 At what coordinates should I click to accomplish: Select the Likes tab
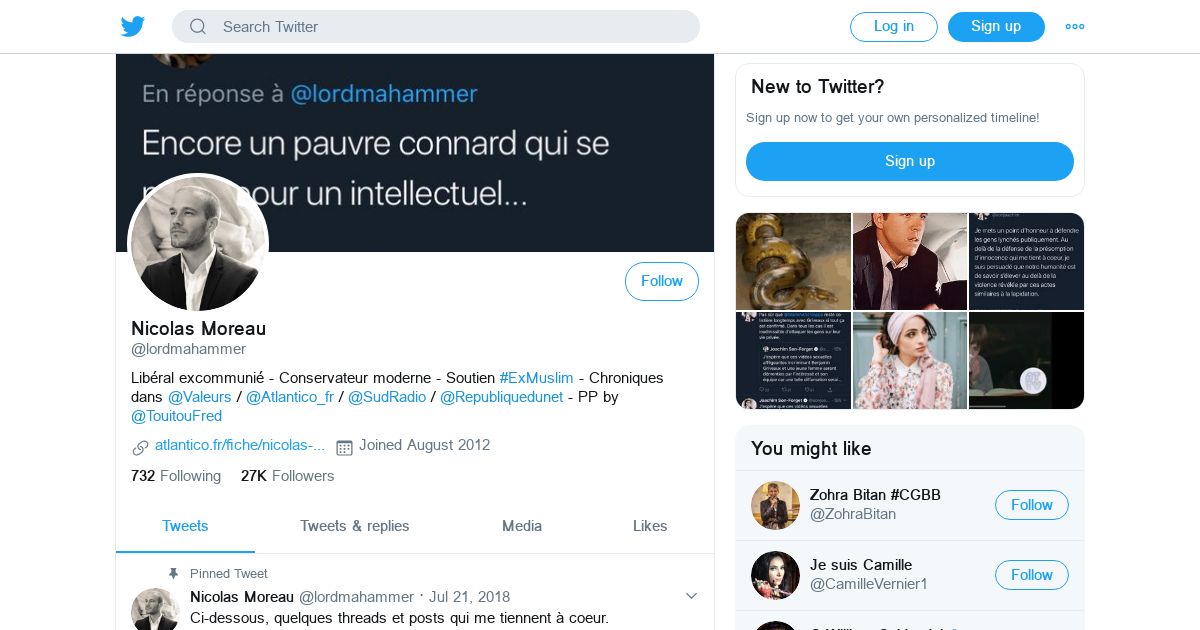(650, 526)
